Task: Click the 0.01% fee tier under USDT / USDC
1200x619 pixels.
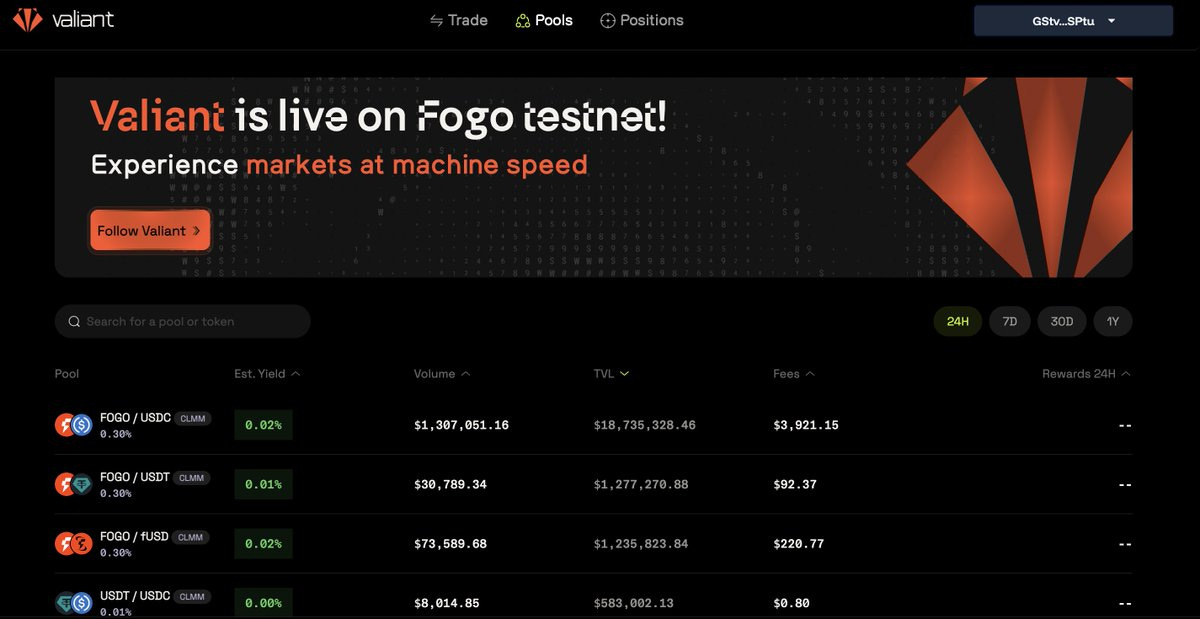Action: pos(115,612)
